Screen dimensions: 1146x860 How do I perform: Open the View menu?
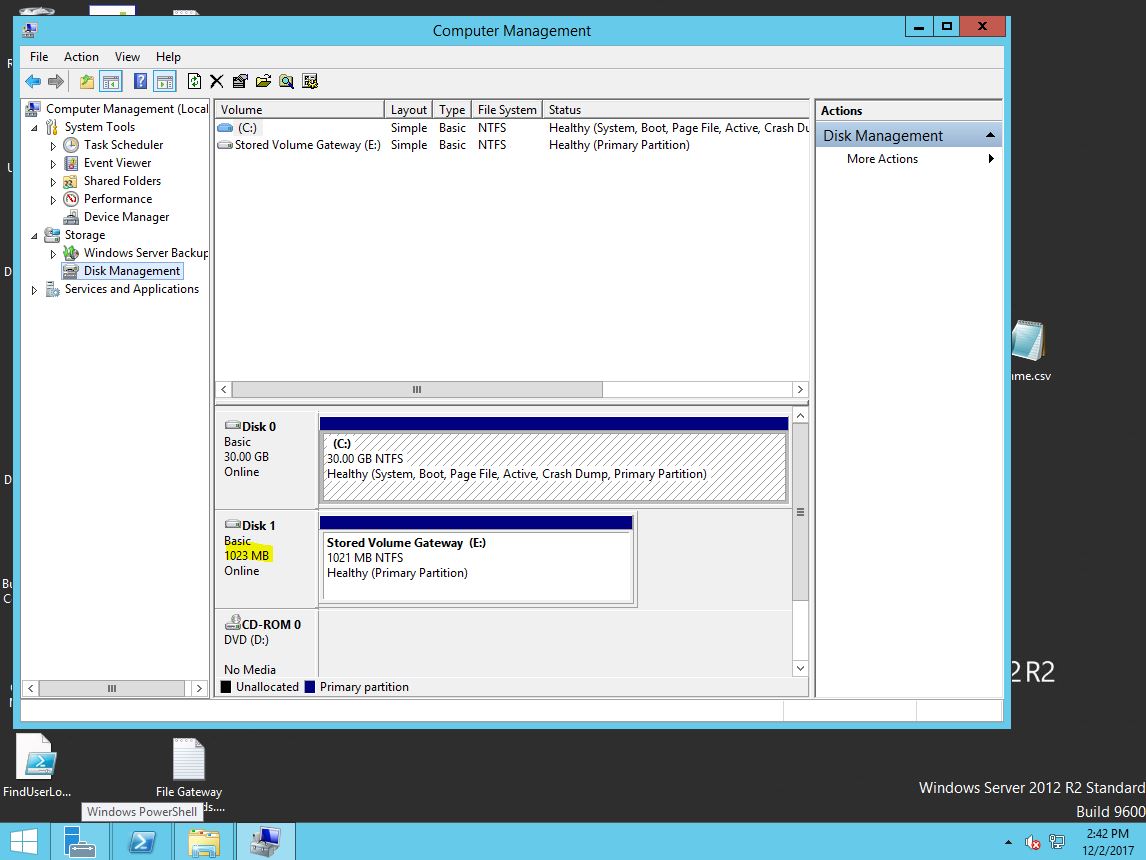pos(127,57)
